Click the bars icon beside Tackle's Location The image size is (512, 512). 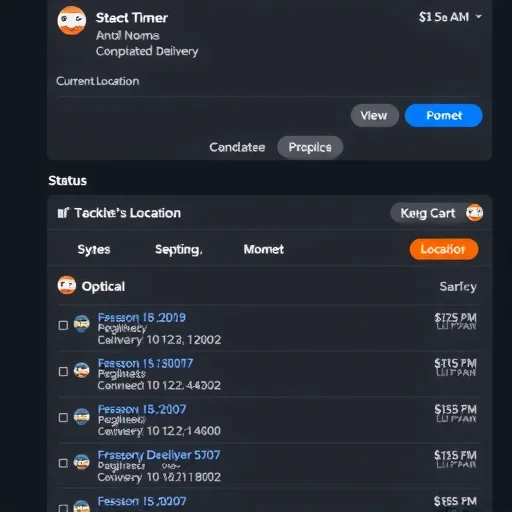click(63, 213)
